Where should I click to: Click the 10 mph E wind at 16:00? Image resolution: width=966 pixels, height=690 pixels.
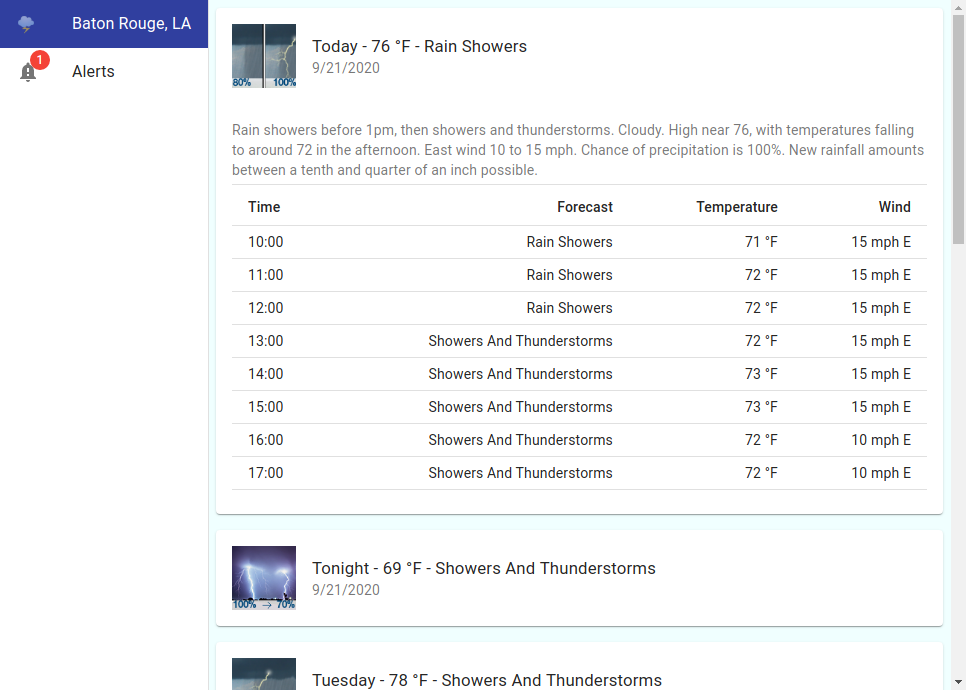(x=881, y=440)
